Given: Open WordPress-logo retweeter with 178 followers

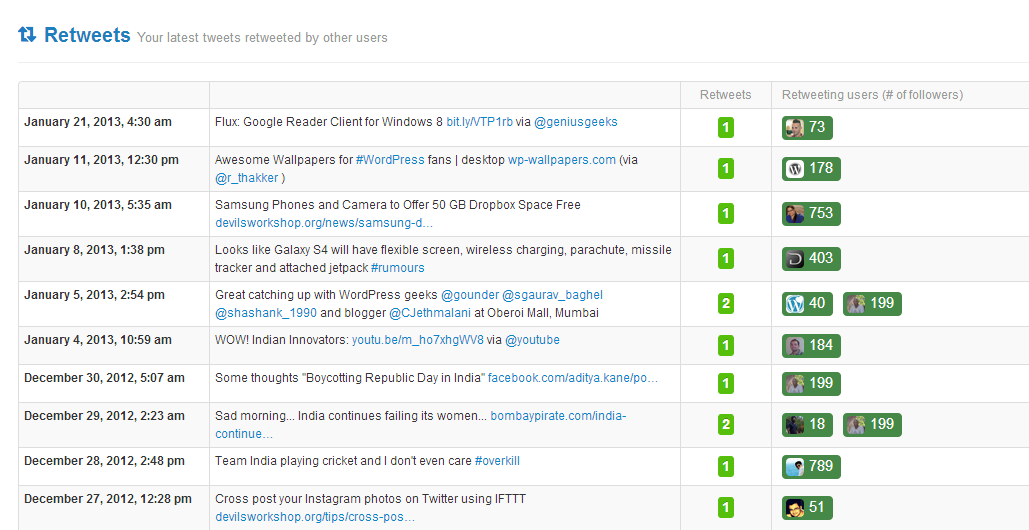Looking at the screenshot, I should (x=811, y=169).
